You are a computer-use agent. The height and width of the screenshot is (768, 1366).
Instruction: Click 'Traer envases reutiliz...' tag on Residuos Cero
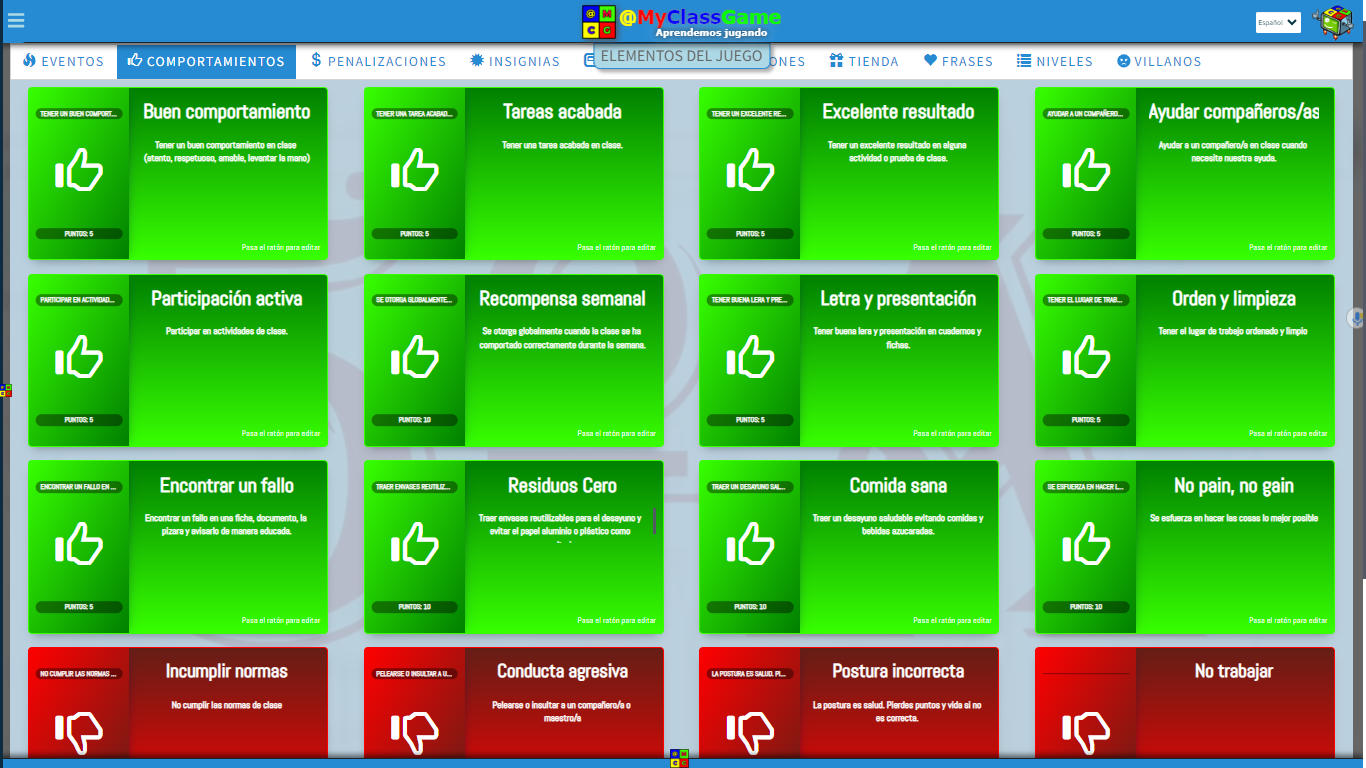coord(415,487)
